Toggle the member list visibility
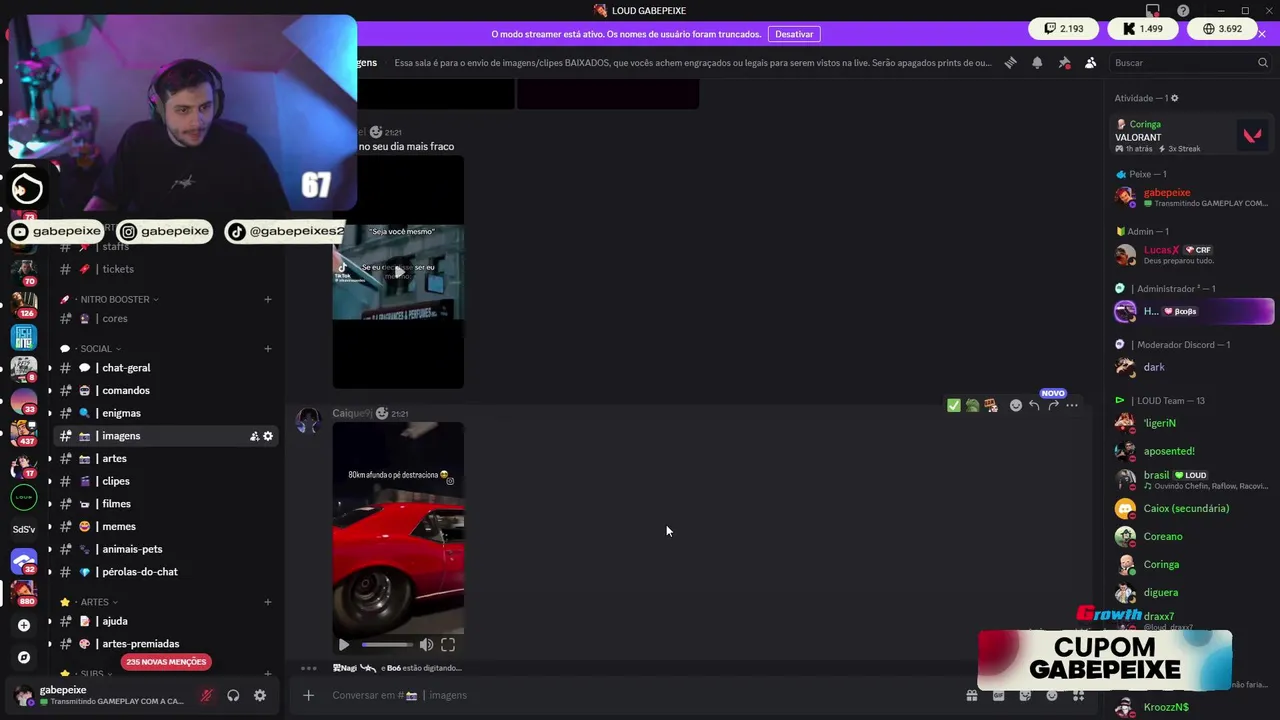The width and height of the screenshot is (1280, 720). coord(1090,62)
